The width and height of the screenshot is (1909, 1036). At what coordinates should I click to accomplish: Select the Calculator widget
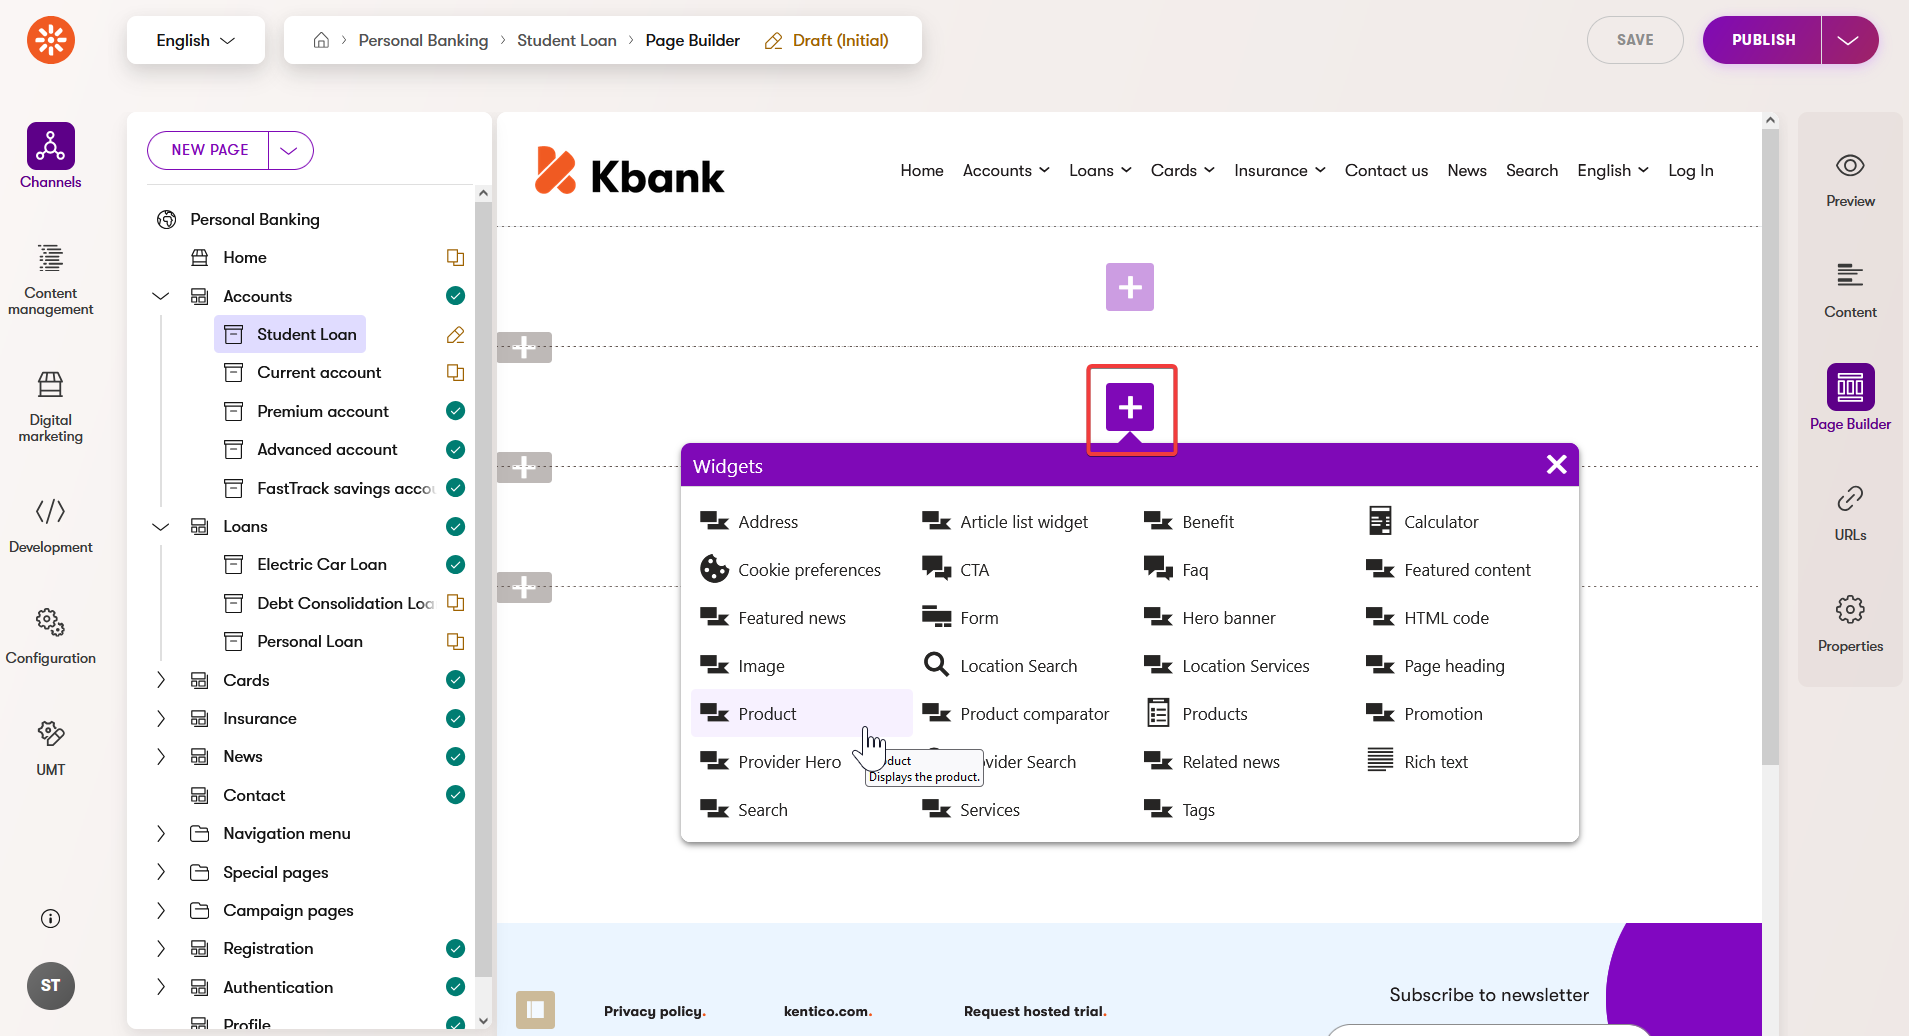point(1440,522)
